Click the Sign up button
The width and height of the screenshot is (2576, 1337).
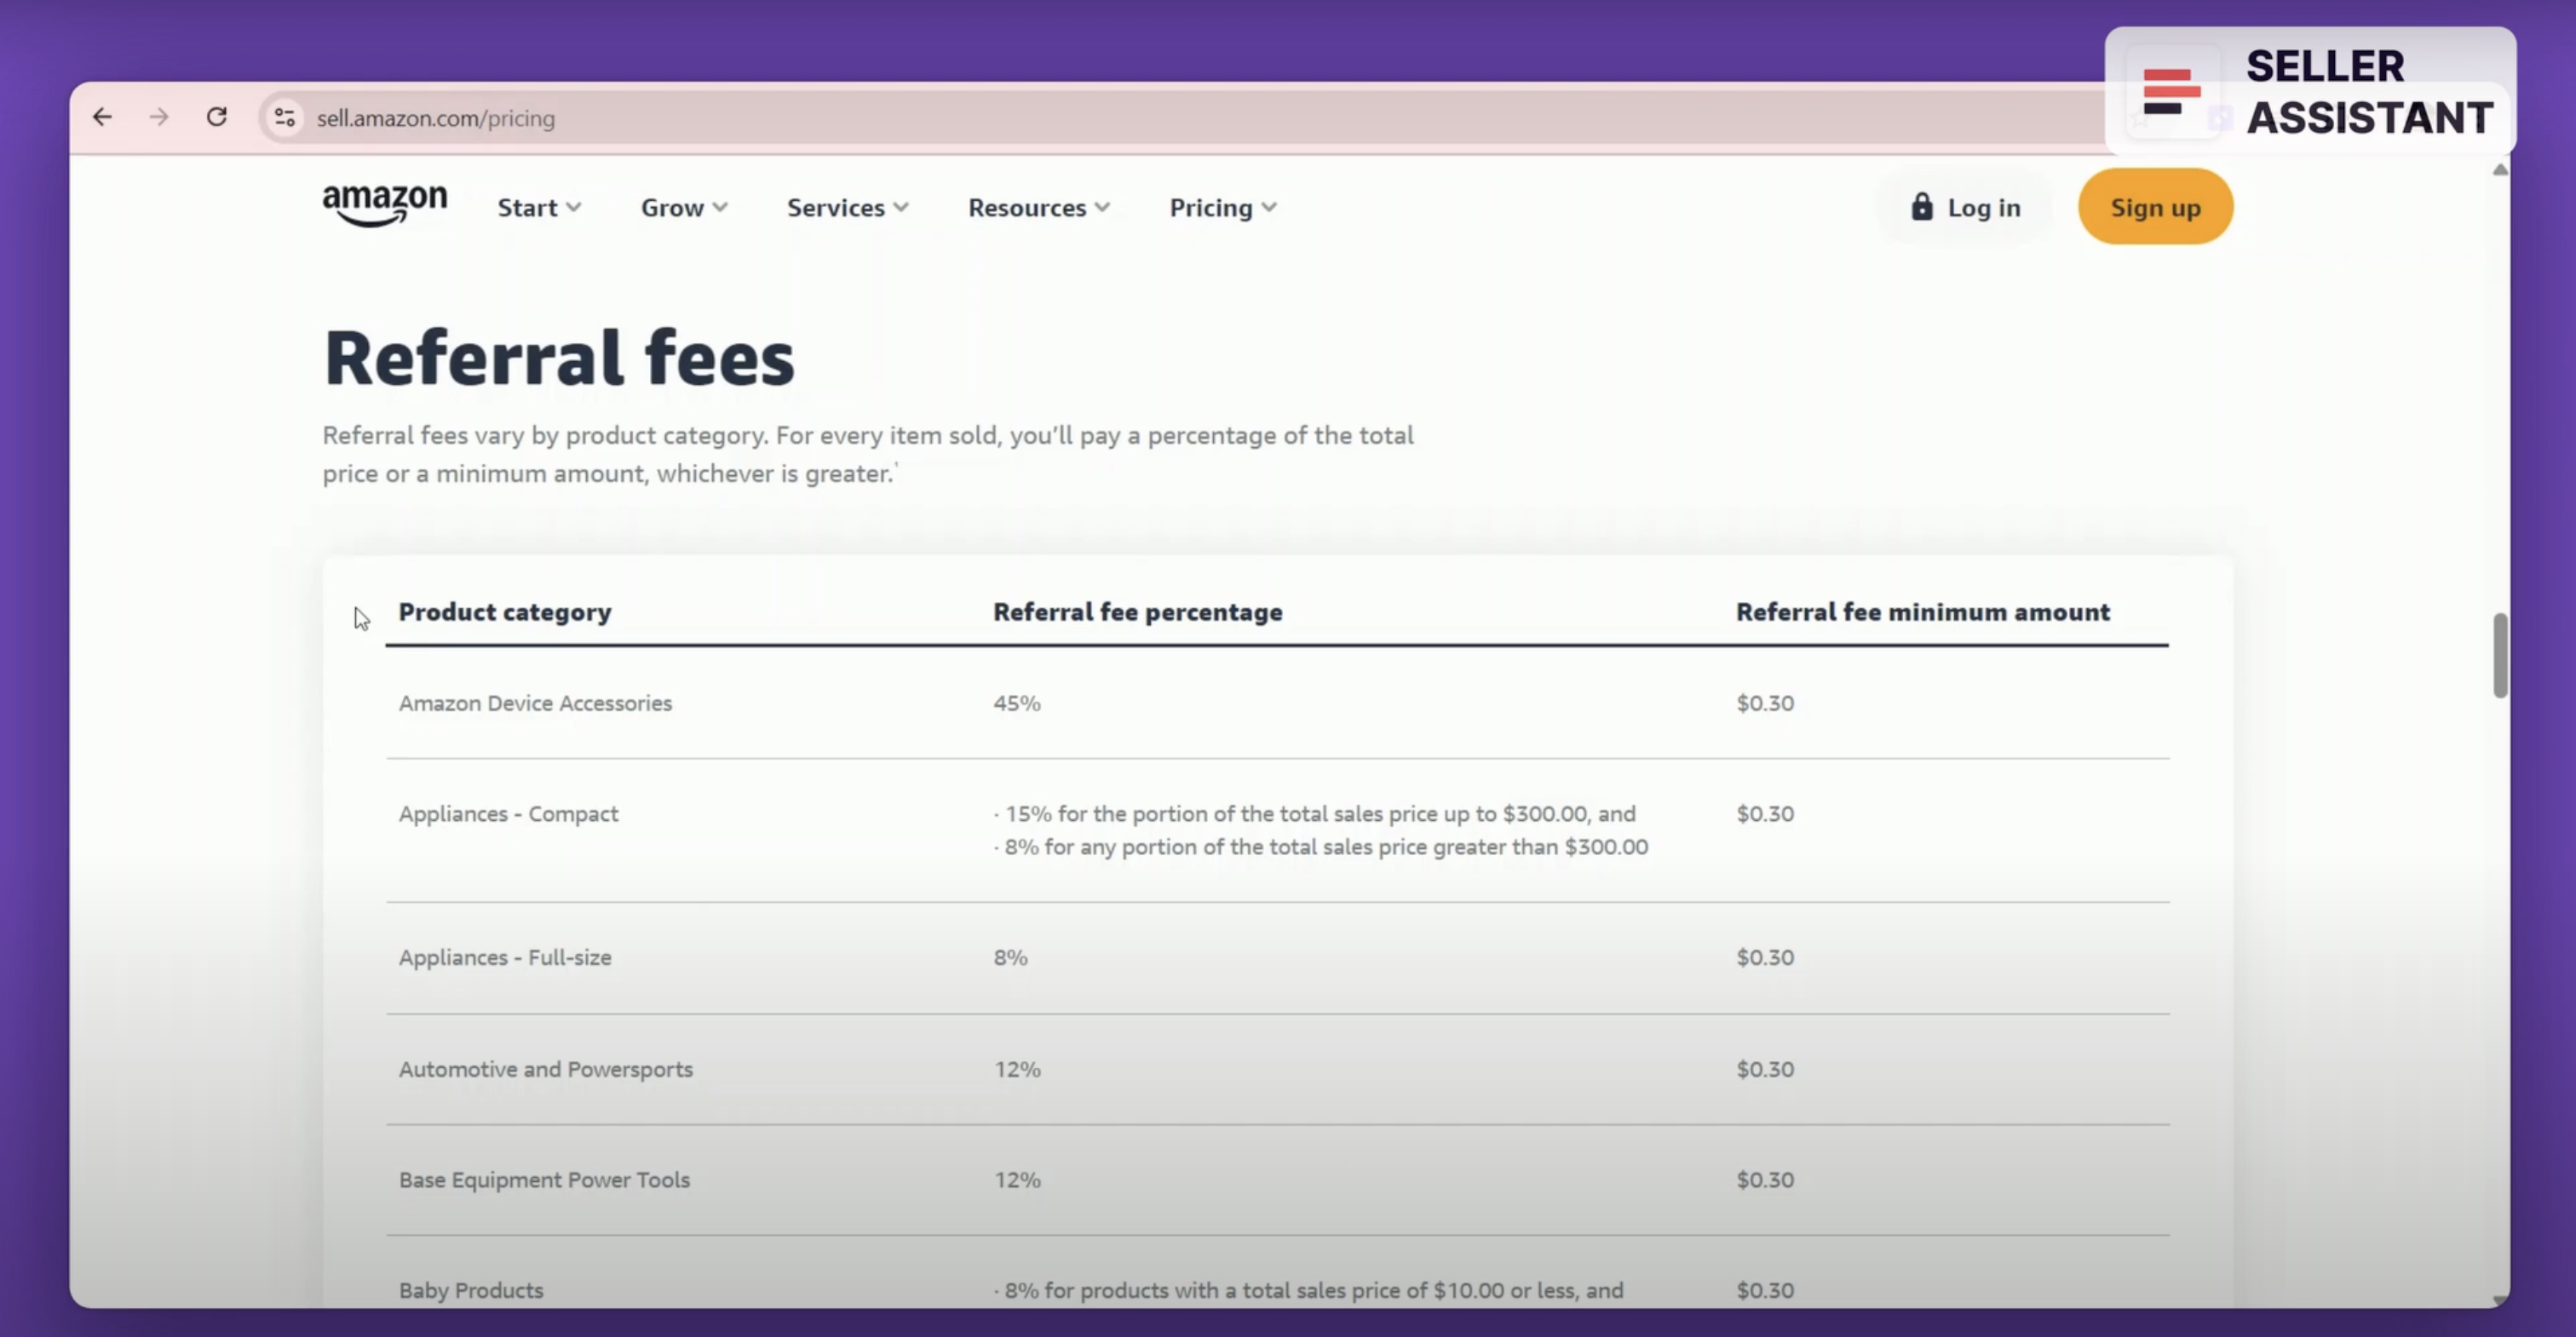(x=2155, y=207)
